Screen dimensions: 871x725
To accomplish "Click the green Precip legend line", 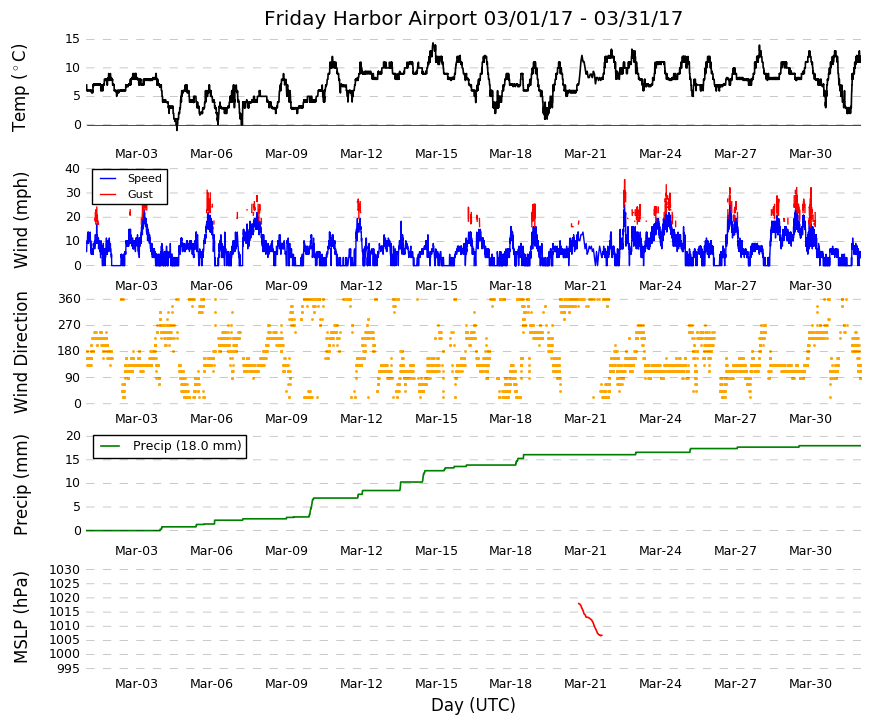I will (110, 446).
